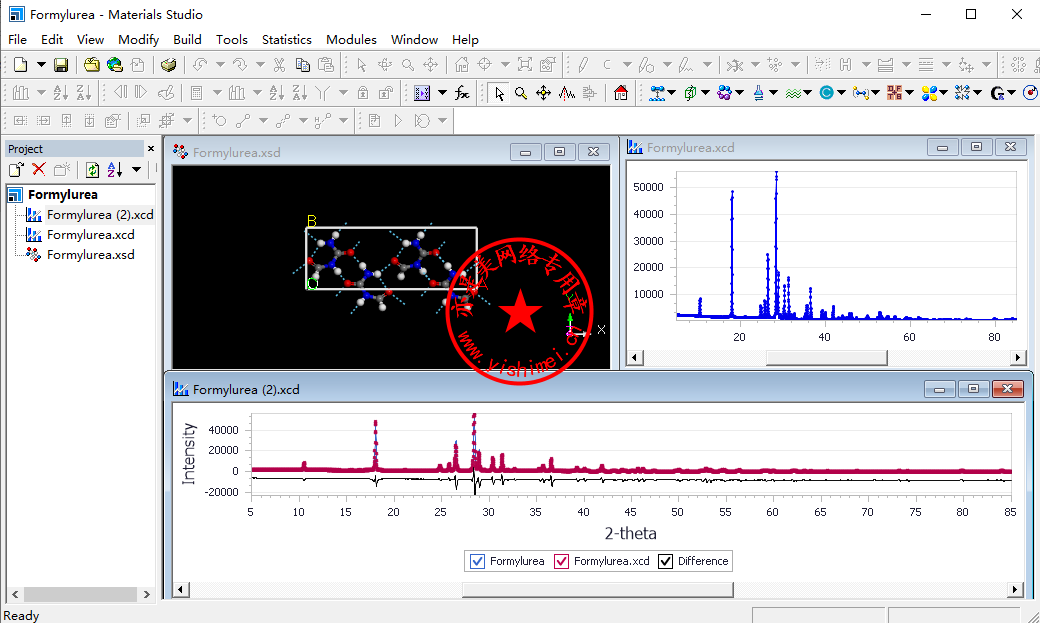Click the globe import icon
The image size is (1040, 623).
[x=115, y=64]
